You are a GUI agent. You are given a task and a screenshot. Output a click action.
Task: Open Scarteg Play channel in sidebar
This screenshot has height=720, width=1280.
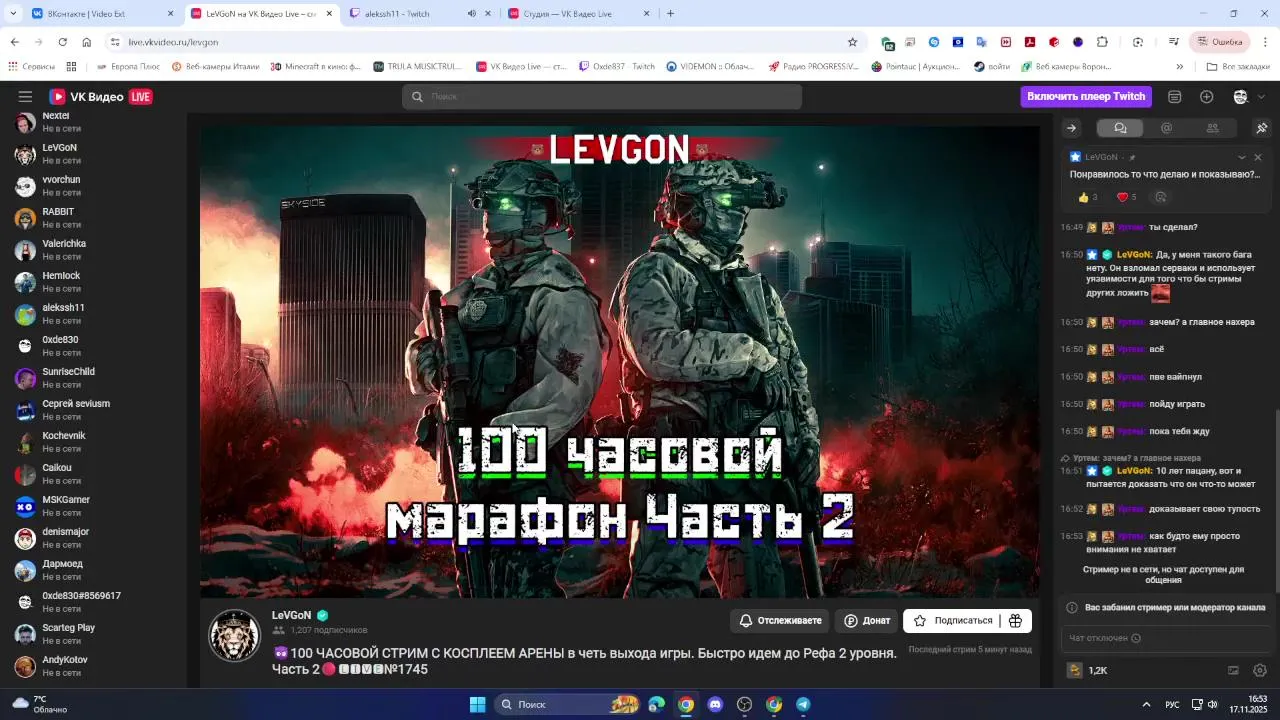click(x=93, y=634)
